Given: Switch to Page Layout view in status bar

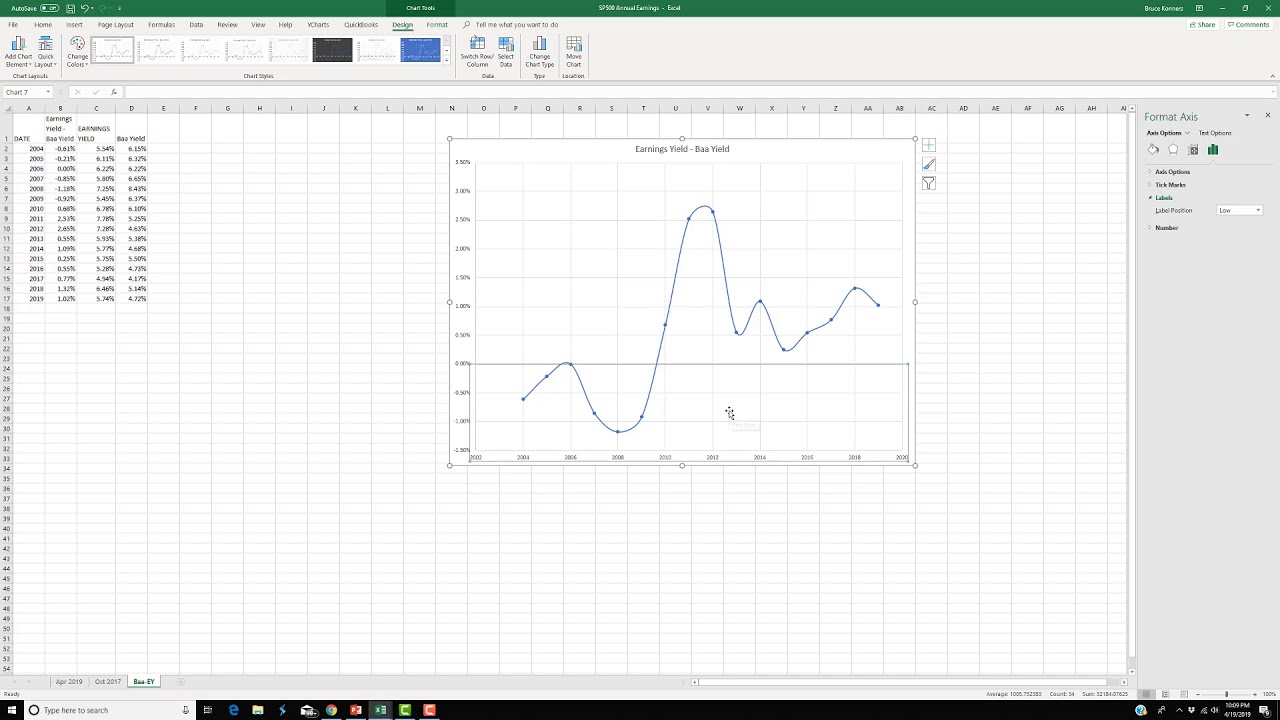Looking at the screenshot, I should [1165, 694].
